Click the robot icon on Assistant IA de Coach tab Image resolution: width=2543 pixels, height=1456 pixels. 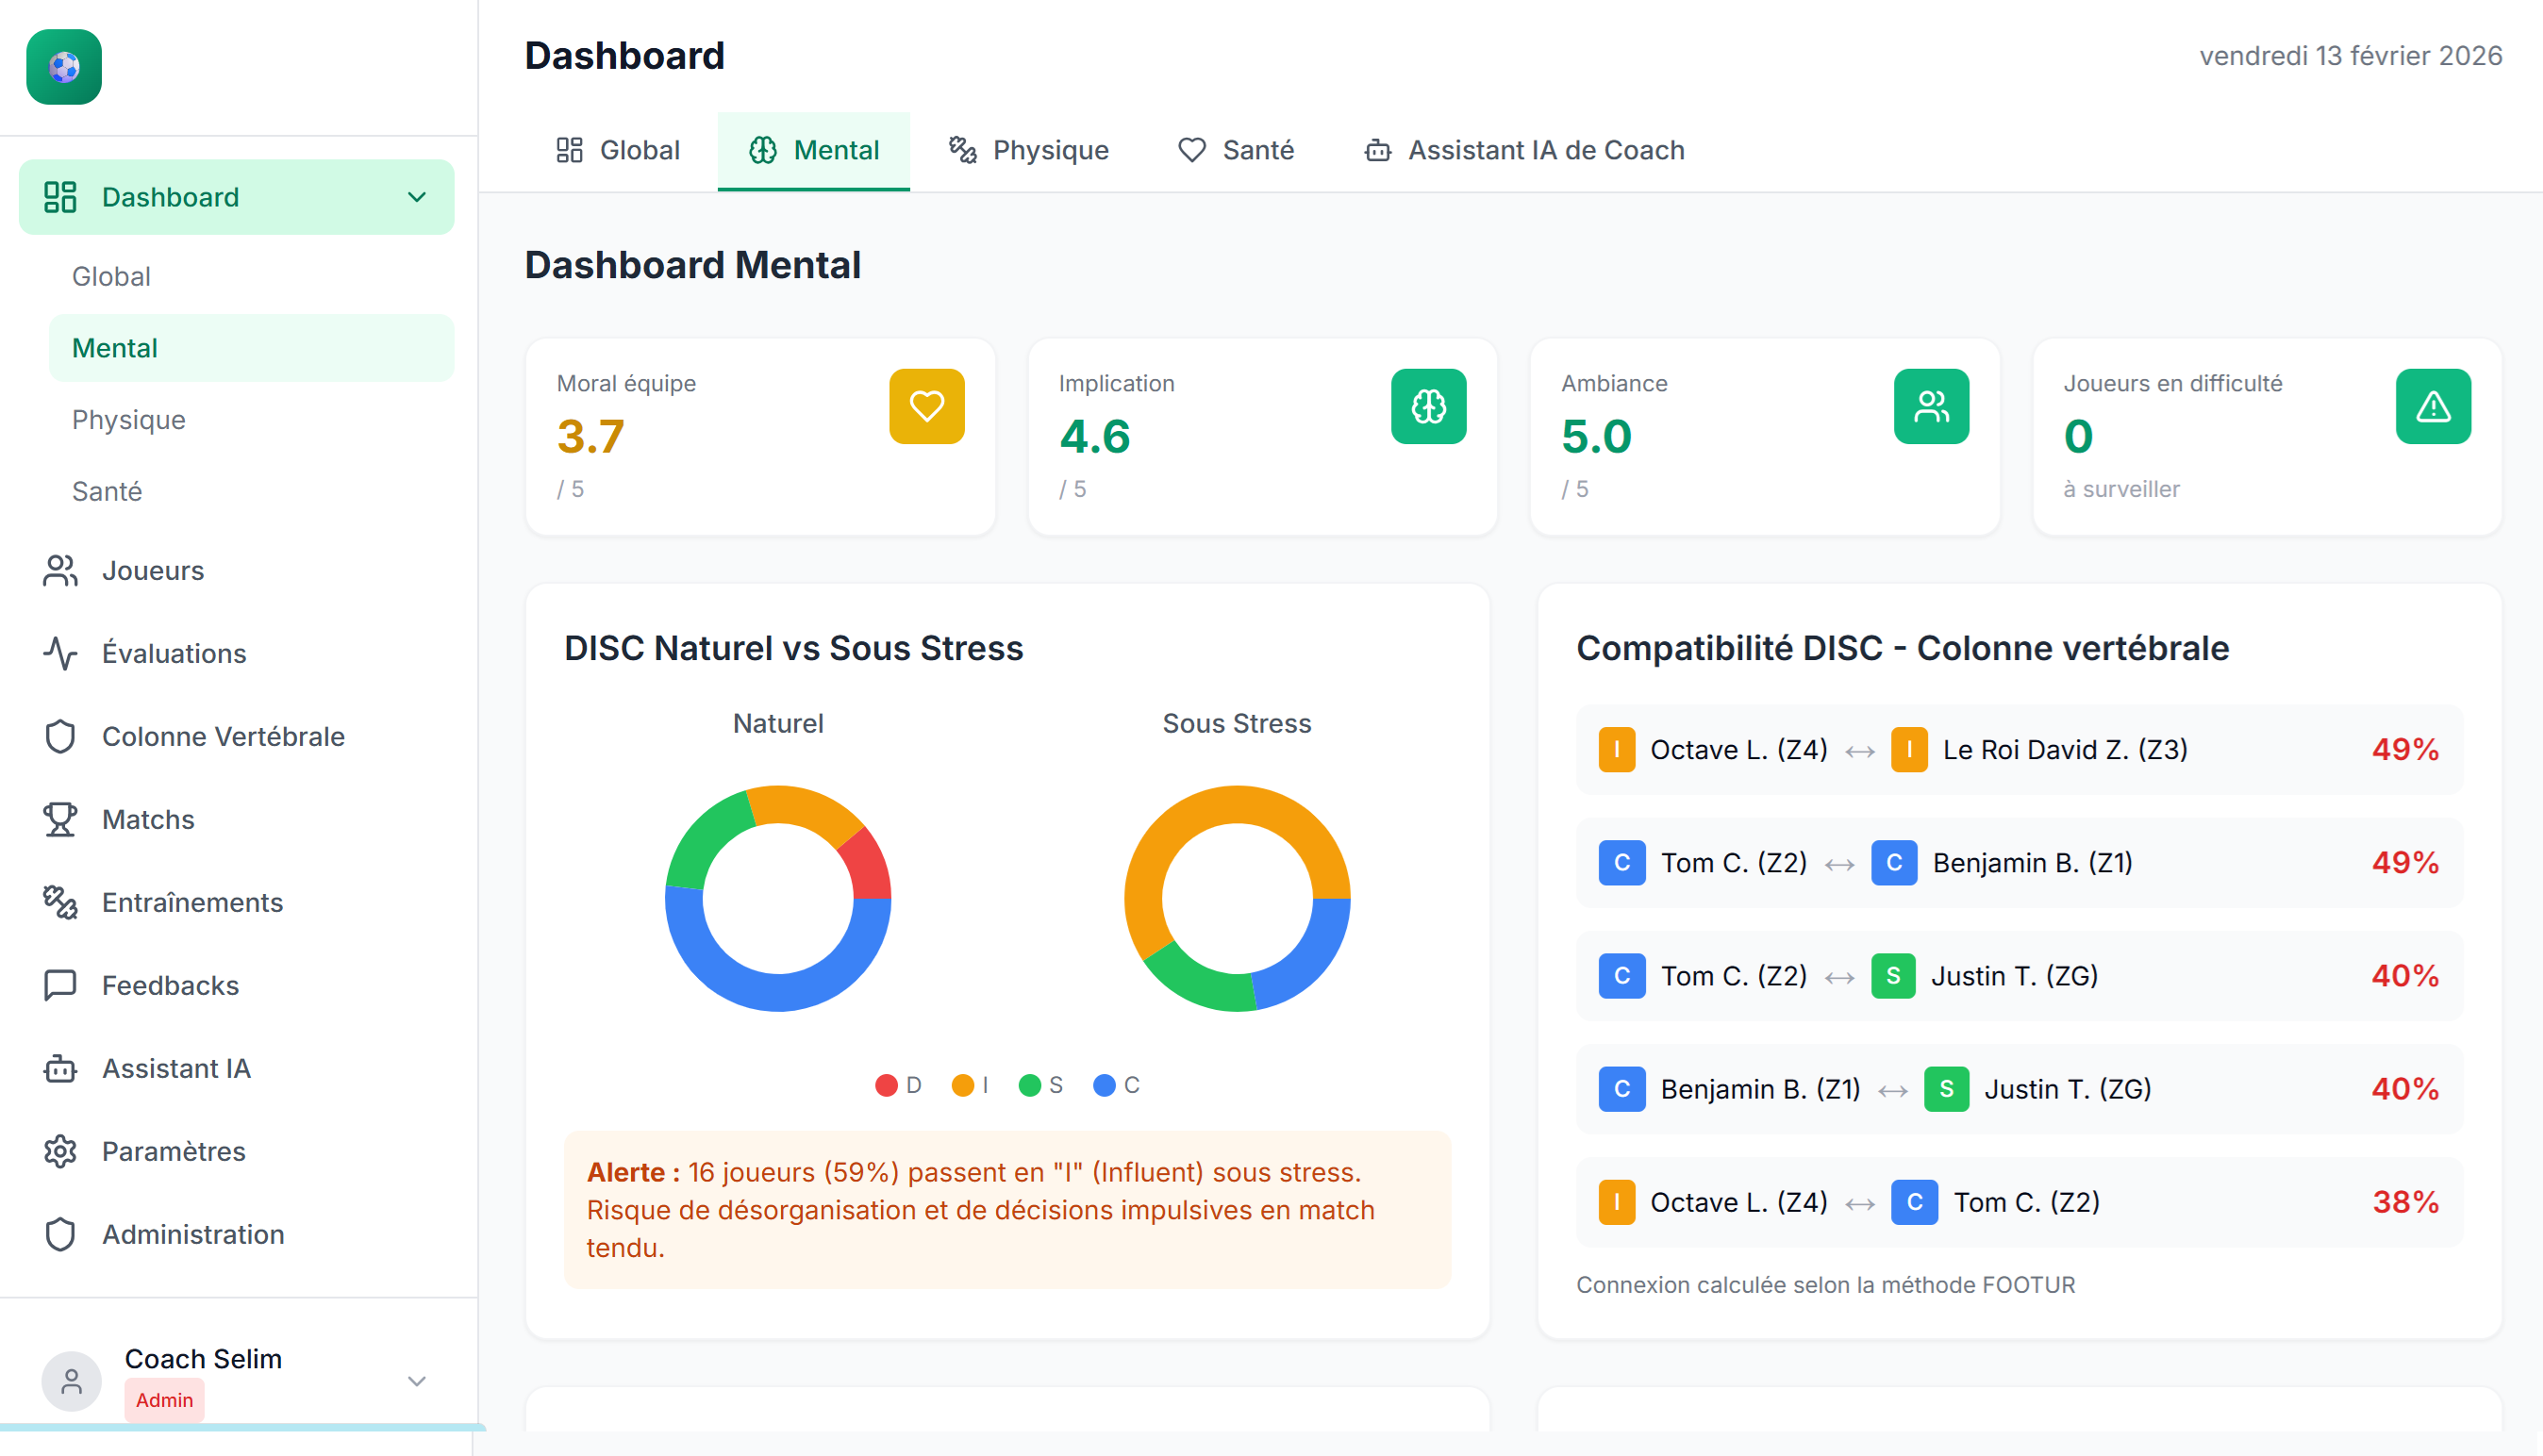point(1378,150)
